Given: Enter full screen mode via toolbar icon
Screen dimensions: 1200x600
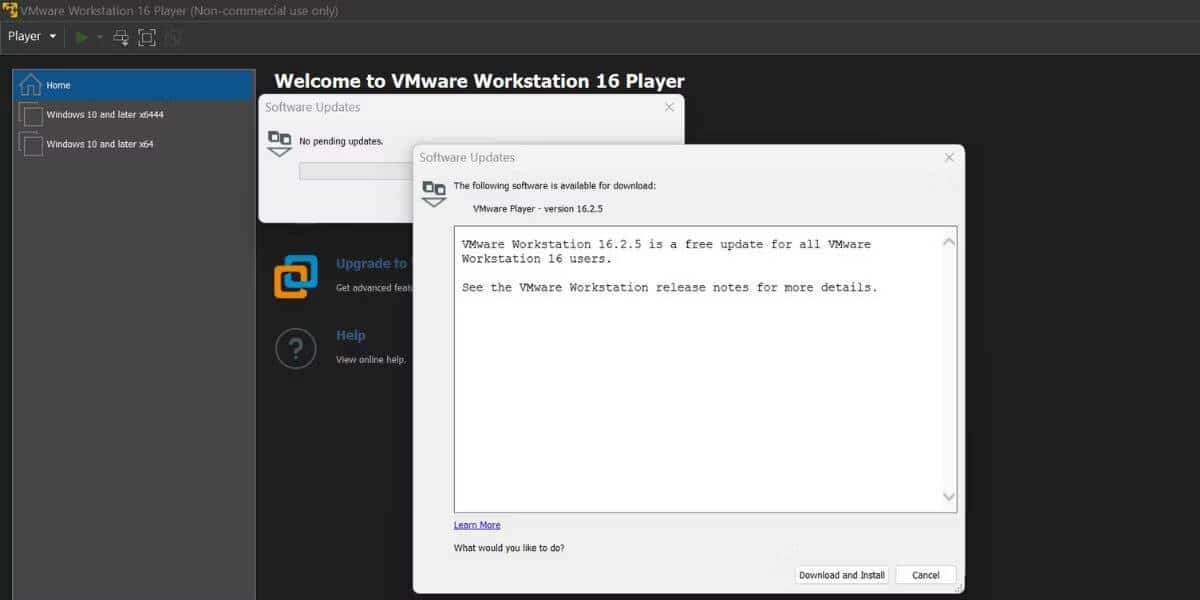Looking at the screenshot, I should pyautogui.click(x=146, y=36).
